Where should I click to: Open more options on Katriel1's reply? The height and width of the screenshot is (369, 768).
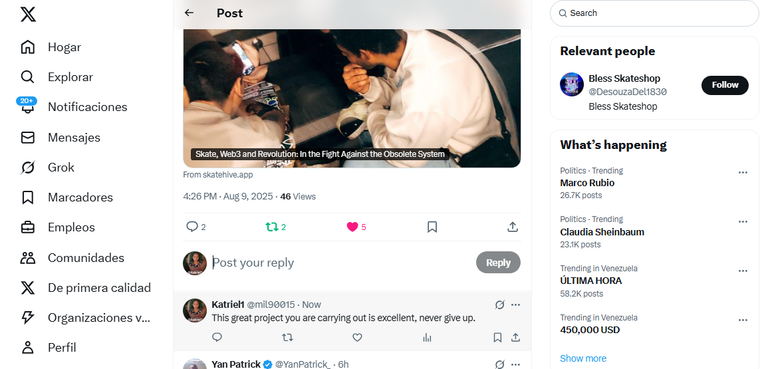coord(515,305)
